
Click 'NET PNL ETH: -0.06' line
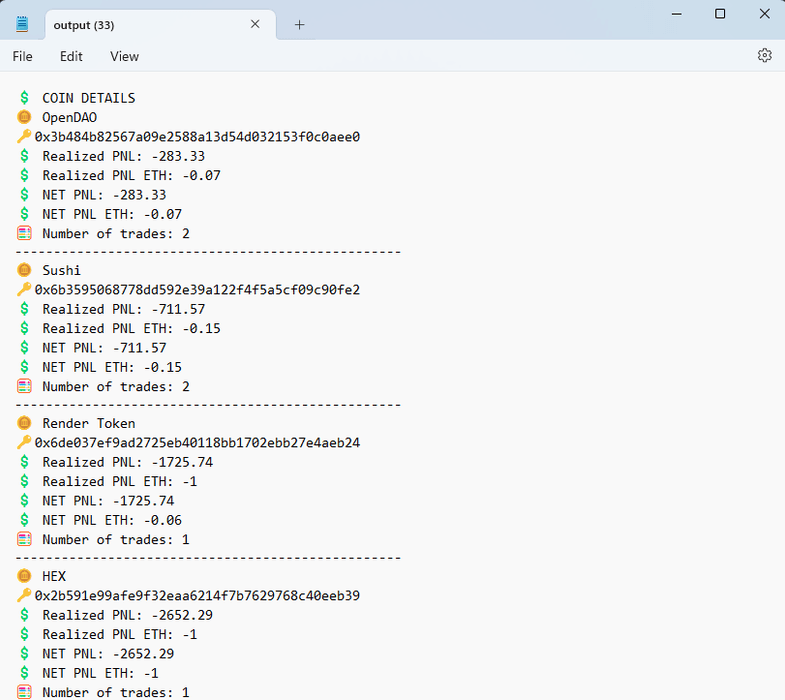coord(112,520)
